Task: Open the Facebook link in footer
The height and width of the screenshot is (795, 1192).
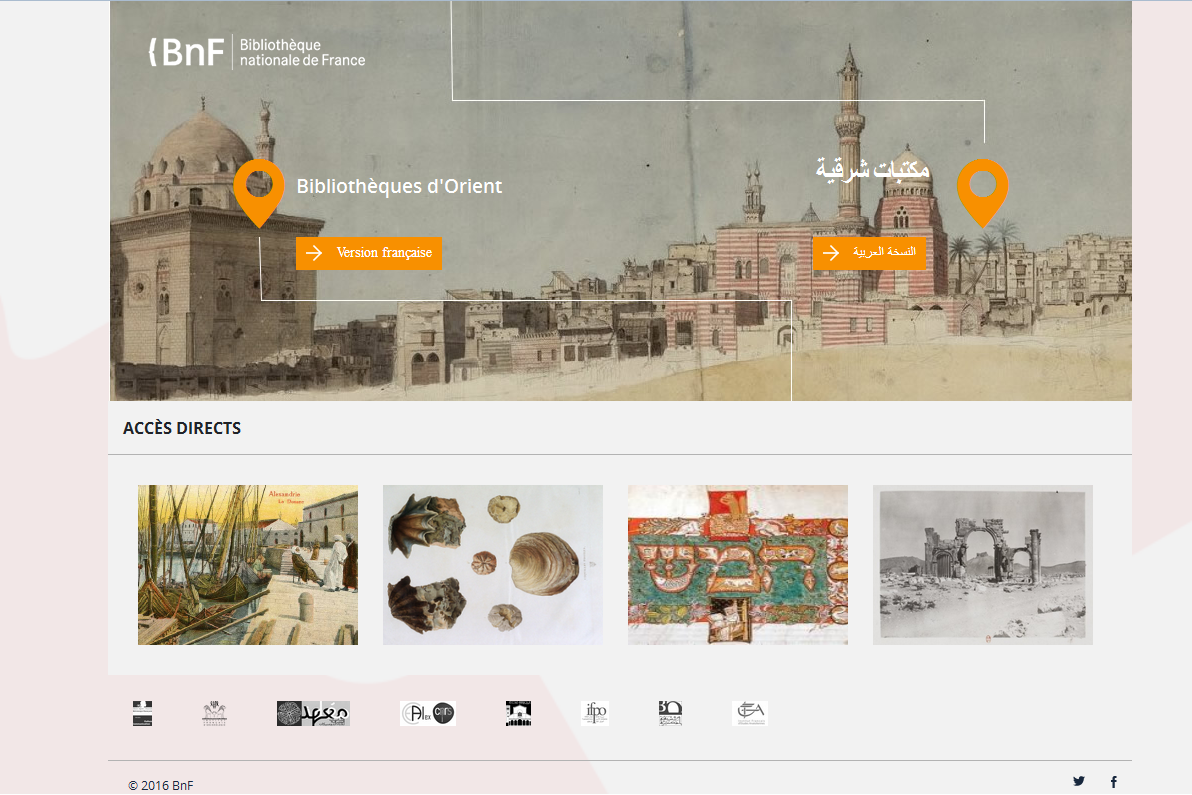Action: point(1114,781)
